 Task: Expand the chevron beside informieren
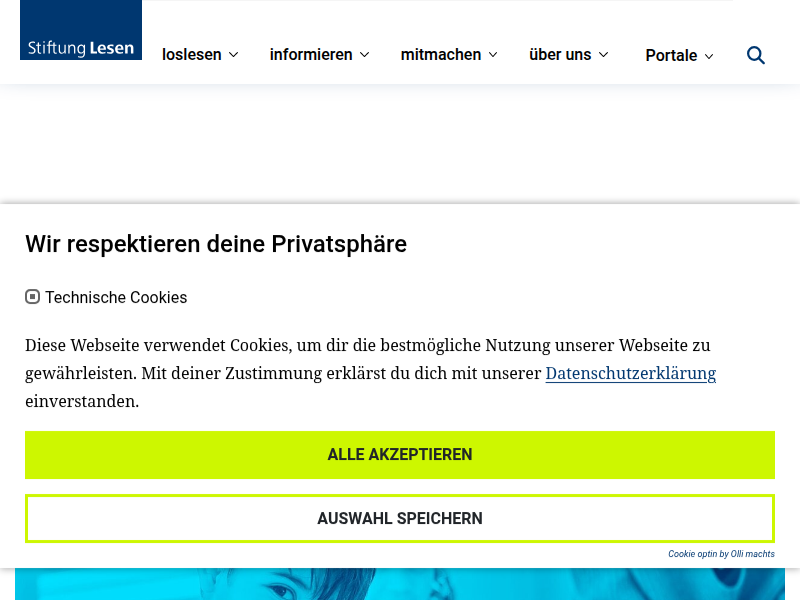point(365,55)
